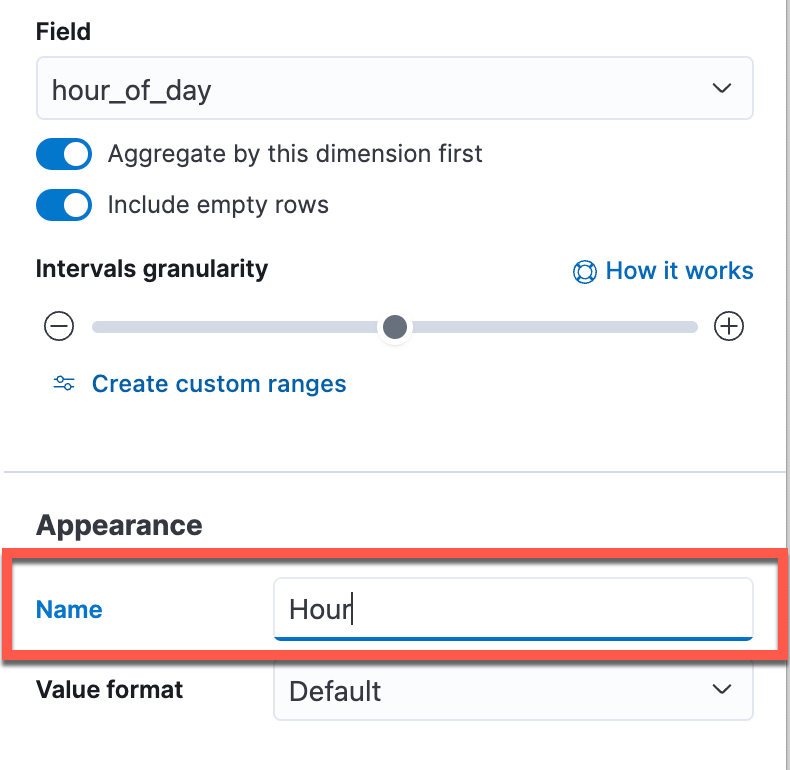Viewport: 790px width, 770px height.
Task: Turn off Include empty rows switch
Action: (x=64, y=205)
